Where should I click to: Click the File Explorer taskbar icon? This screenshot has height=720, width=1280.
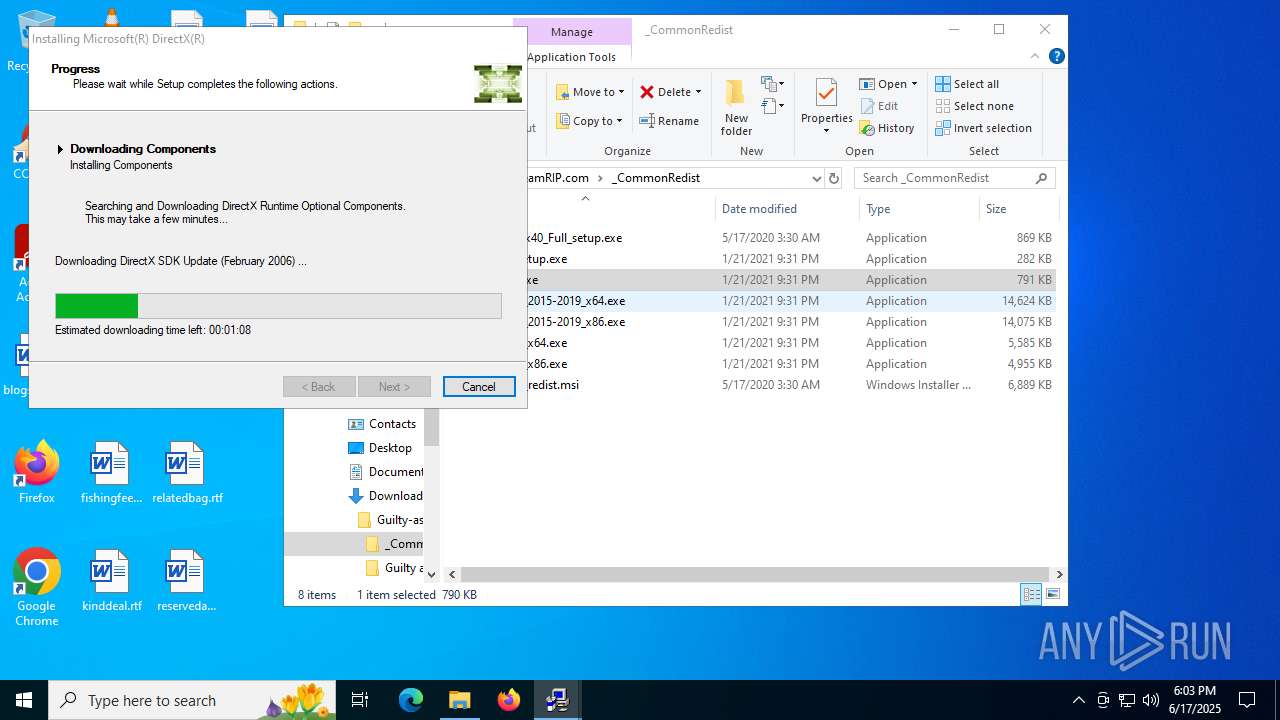pos(459,700)
